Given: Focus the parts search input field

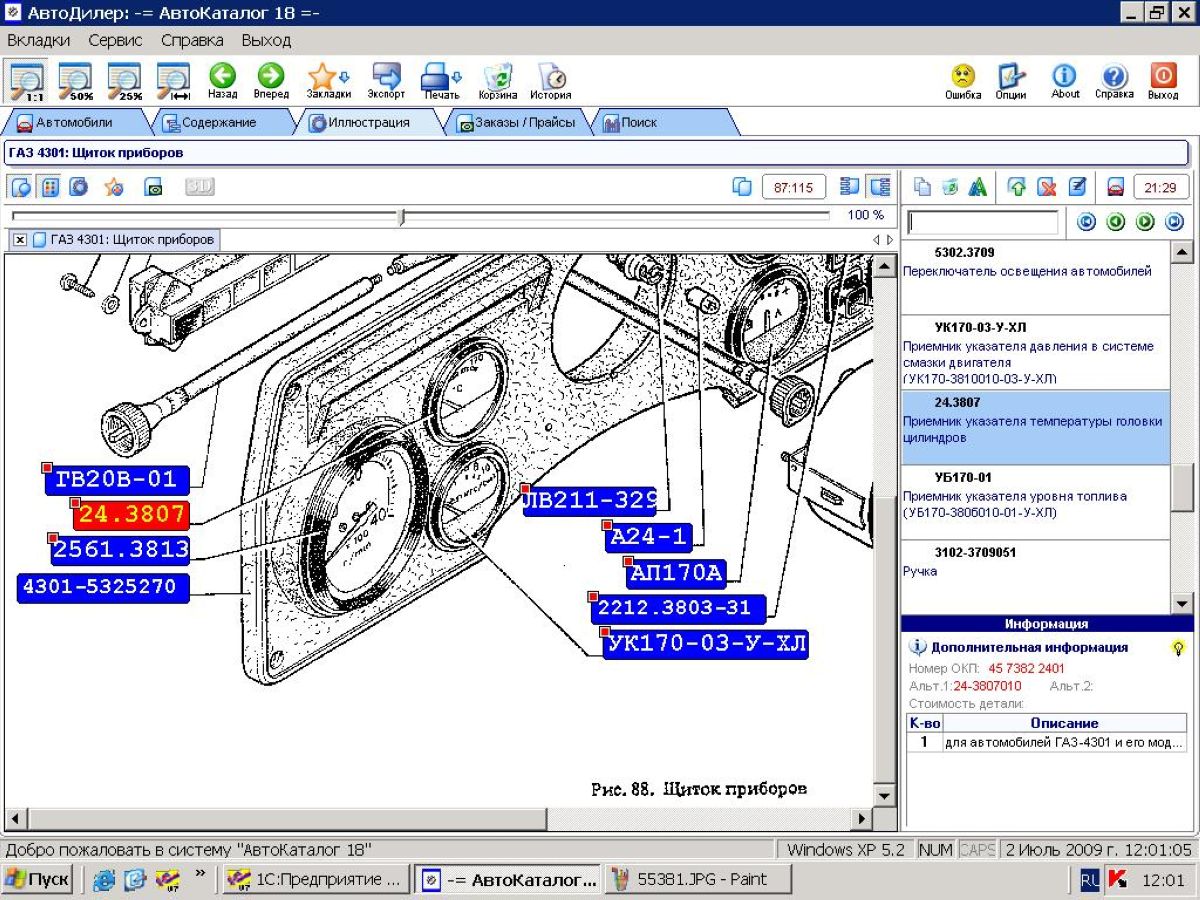Looking at the screenshot, I should pyautogui.click(x=982, y=222).
